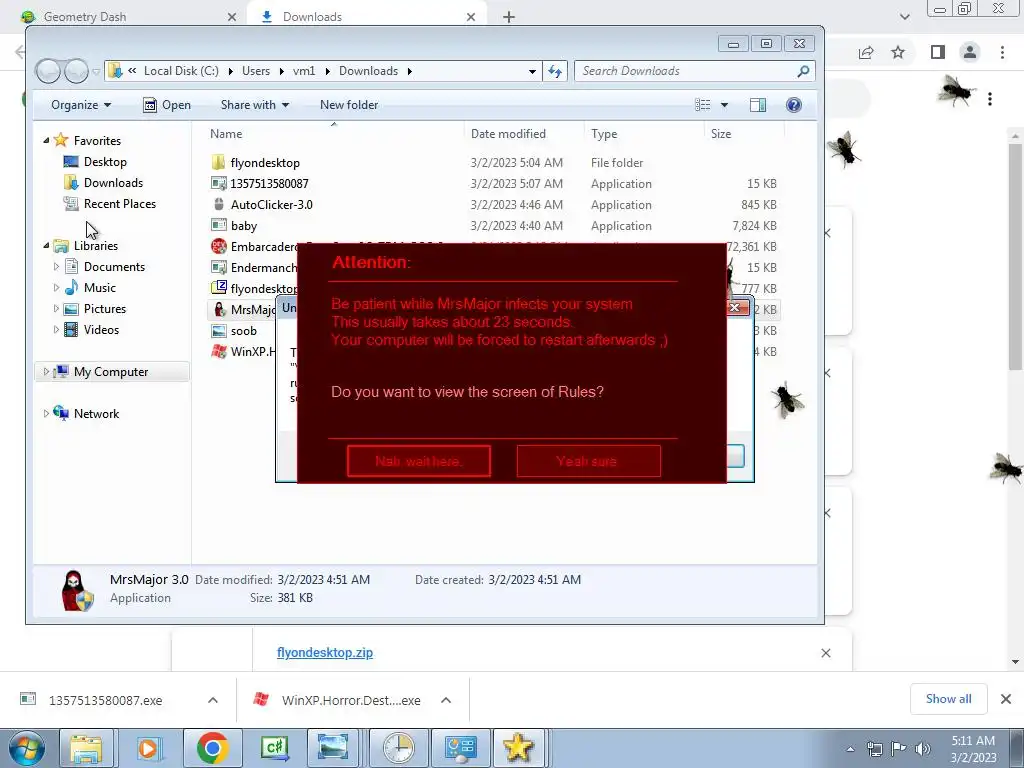Click the refresh button beside address bar
Screen dimensions: 1024x768
coord(555,71)
